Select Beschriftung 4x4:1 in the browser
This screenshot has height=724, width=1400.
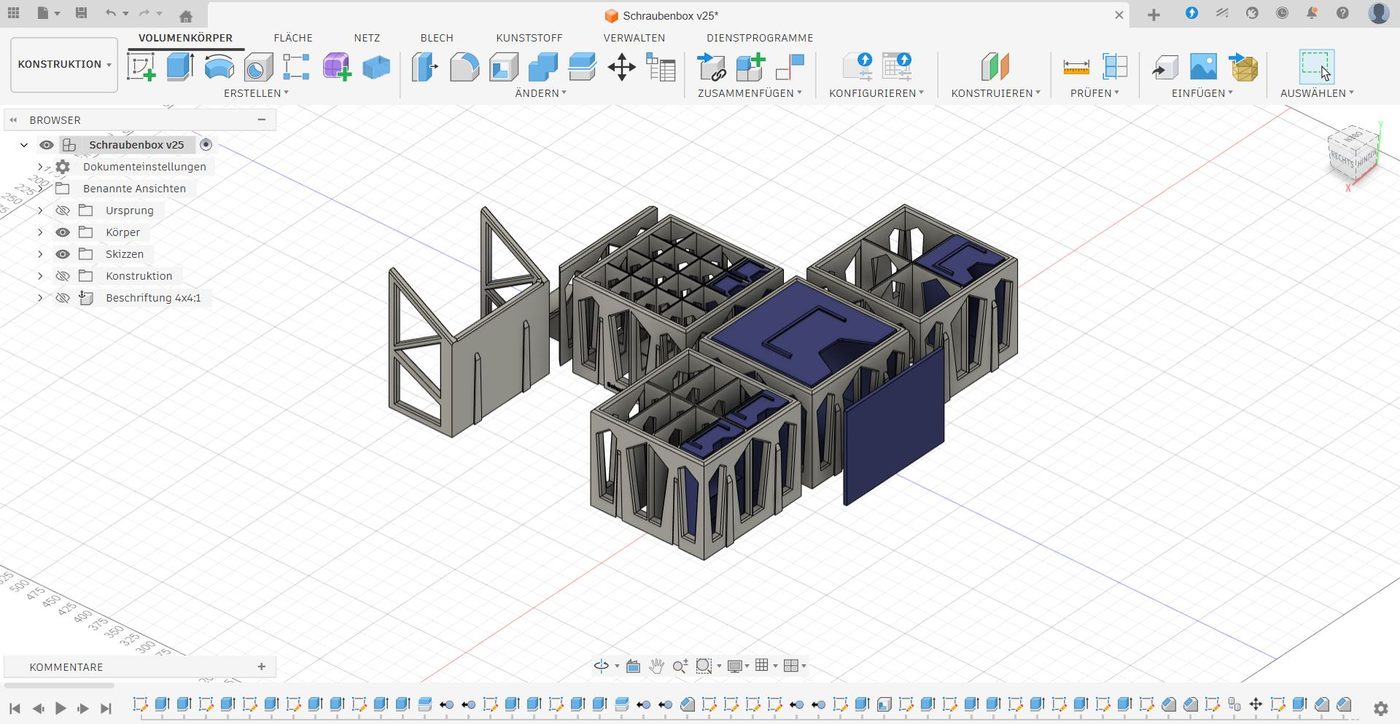point(153,297)
